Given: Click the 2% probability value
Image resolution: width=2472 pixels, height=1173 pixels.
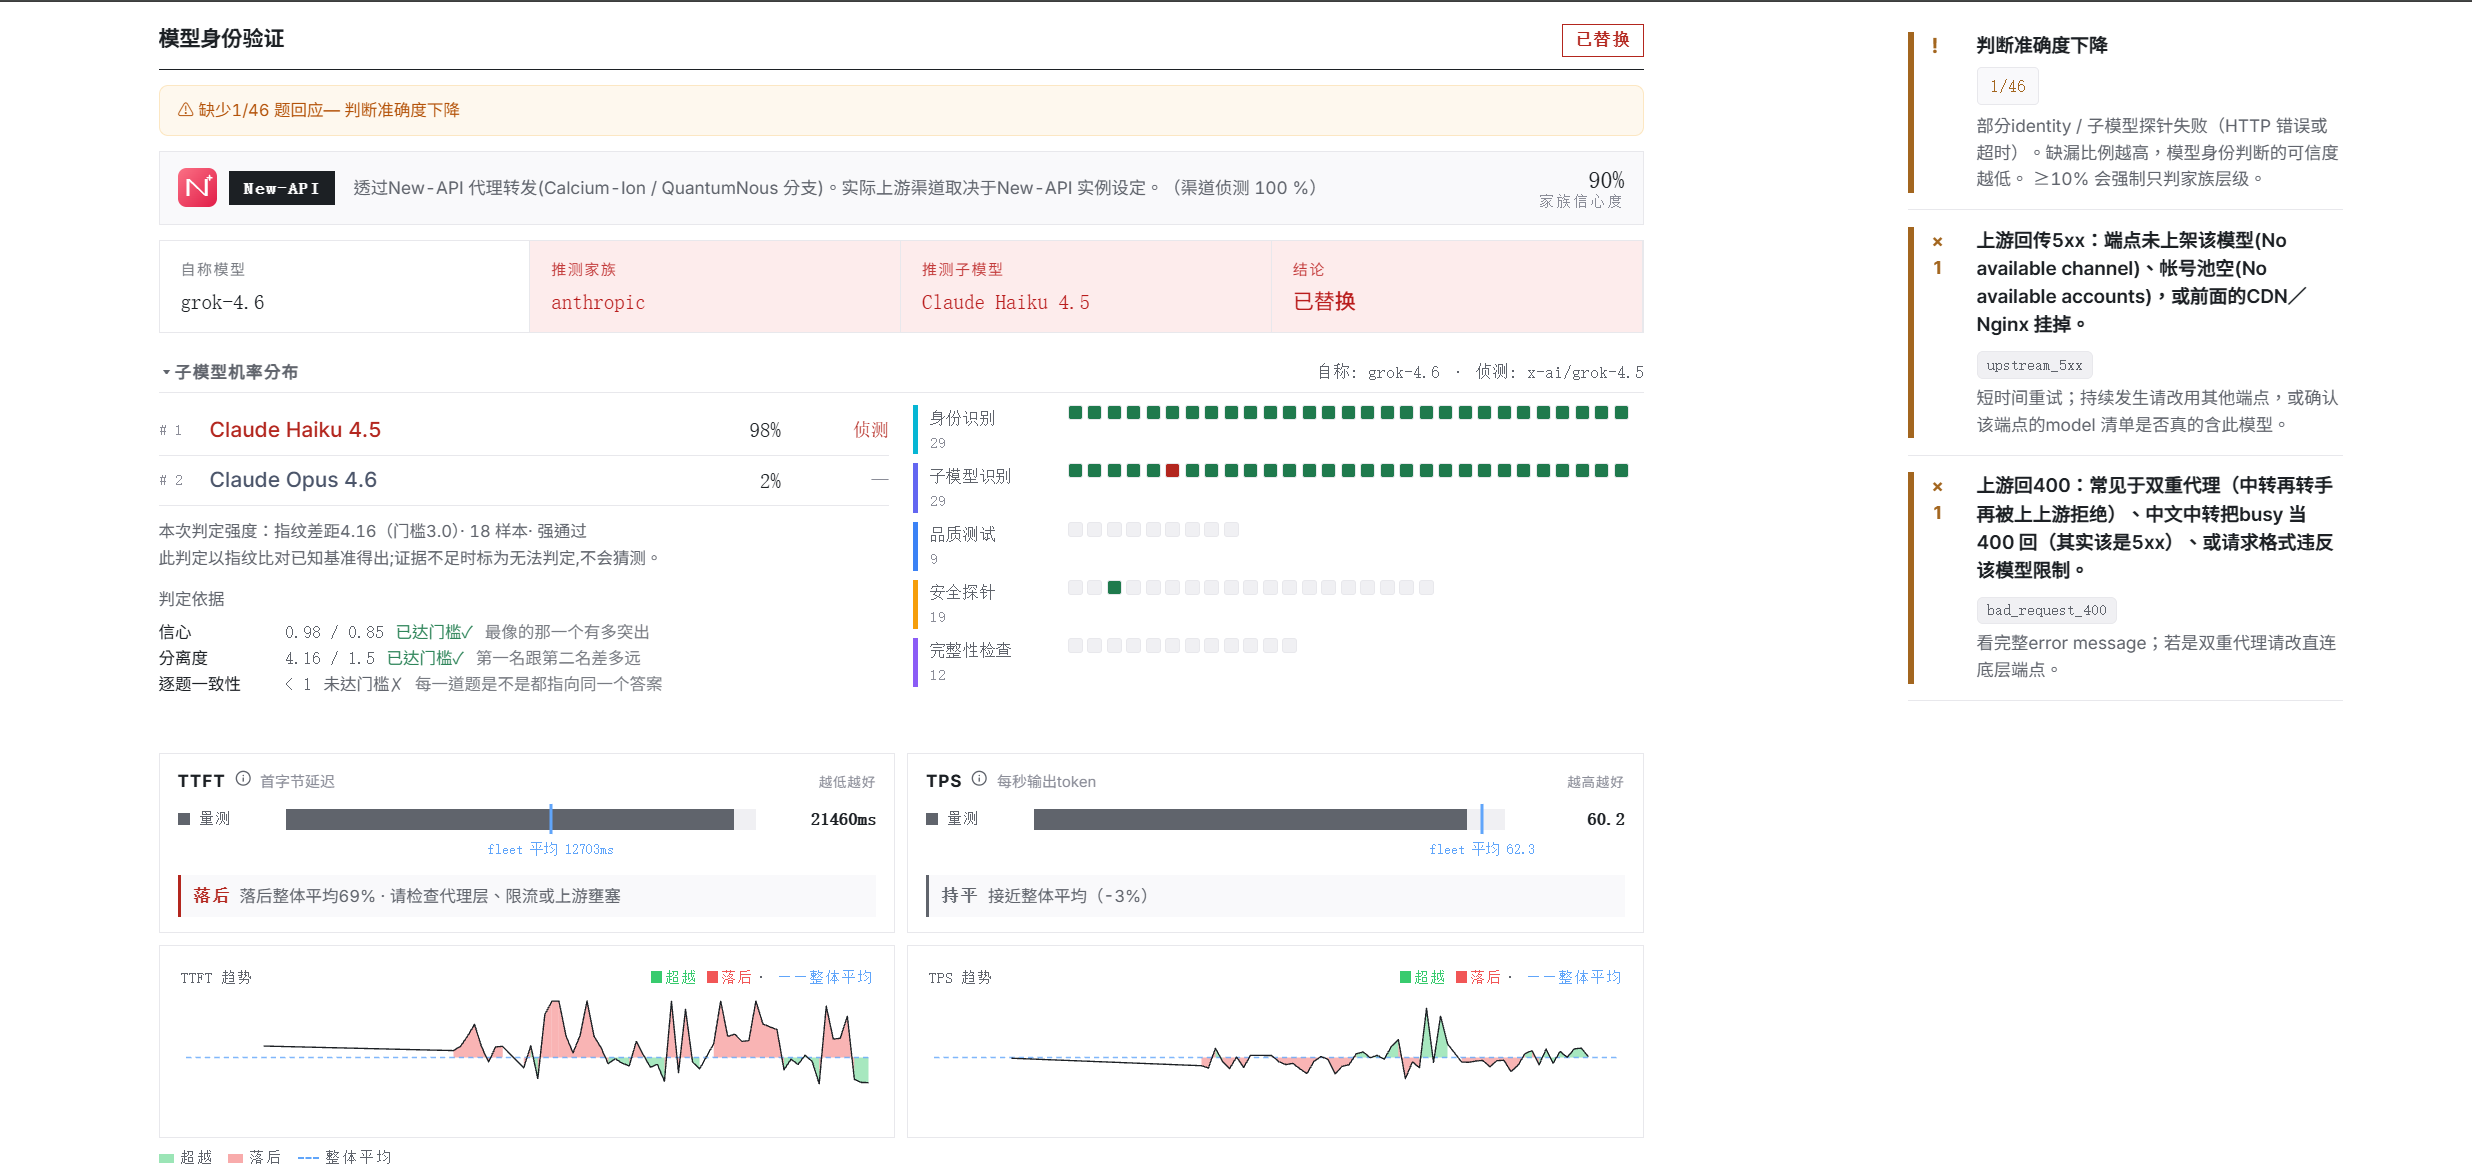Looking at the screenshot, I should click(770, 481).
